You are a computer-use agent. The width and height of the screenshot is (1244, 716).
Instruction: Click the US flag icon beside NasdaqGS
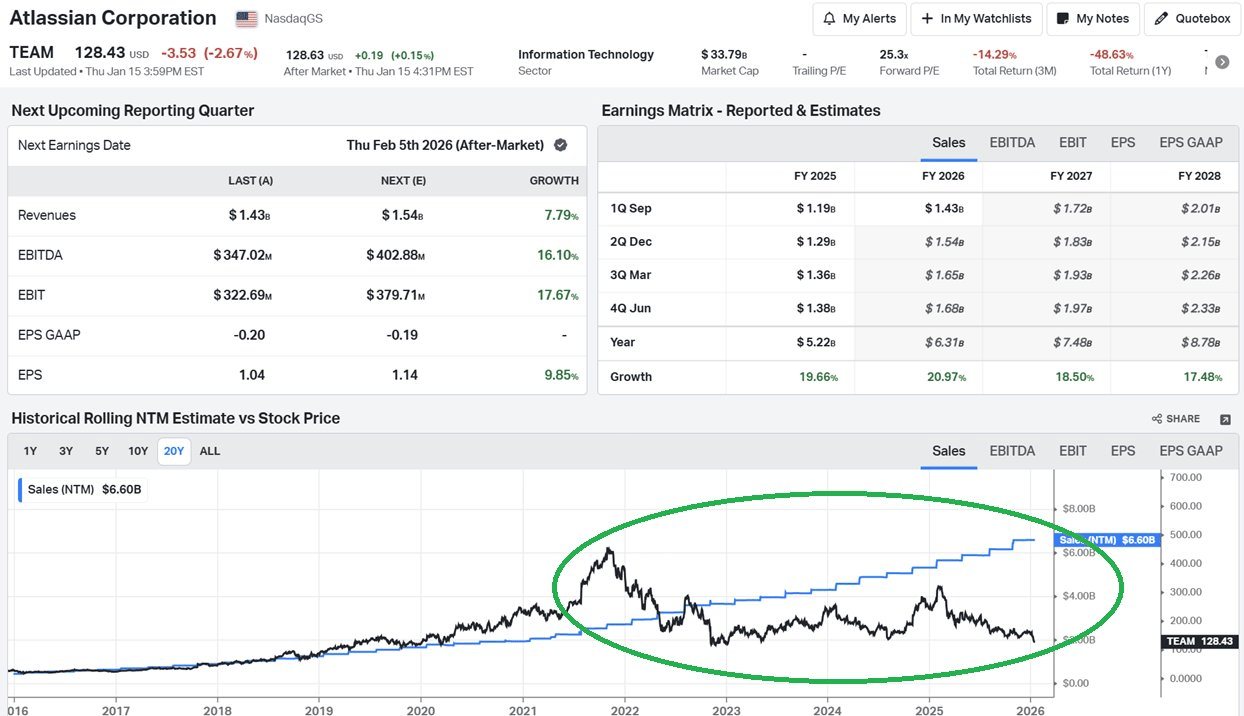246,19
